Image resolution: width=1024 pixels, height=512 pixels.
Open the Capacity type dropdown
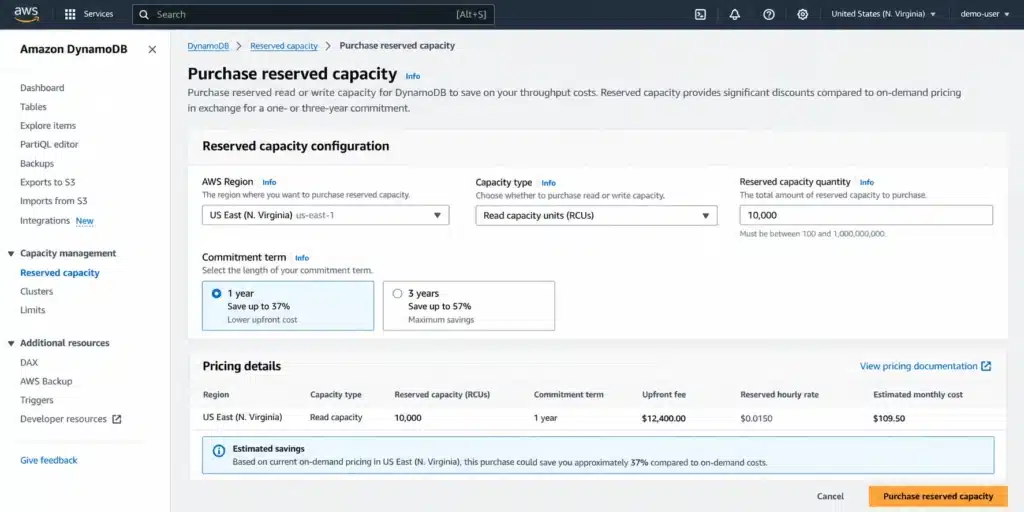596,216
